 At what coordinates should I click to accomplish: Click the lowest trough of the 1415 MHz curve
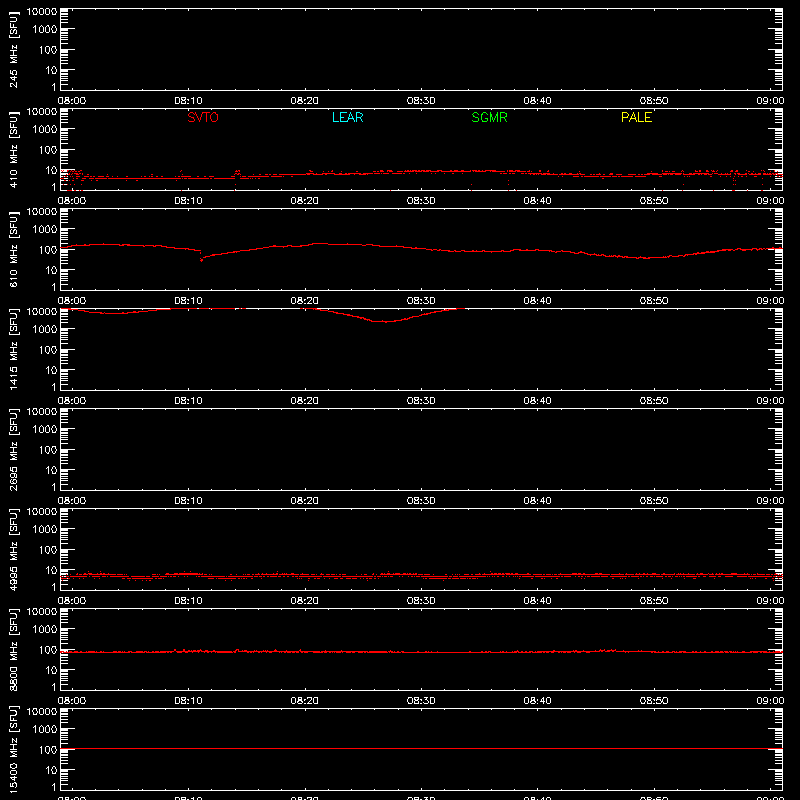click(387, 321)
